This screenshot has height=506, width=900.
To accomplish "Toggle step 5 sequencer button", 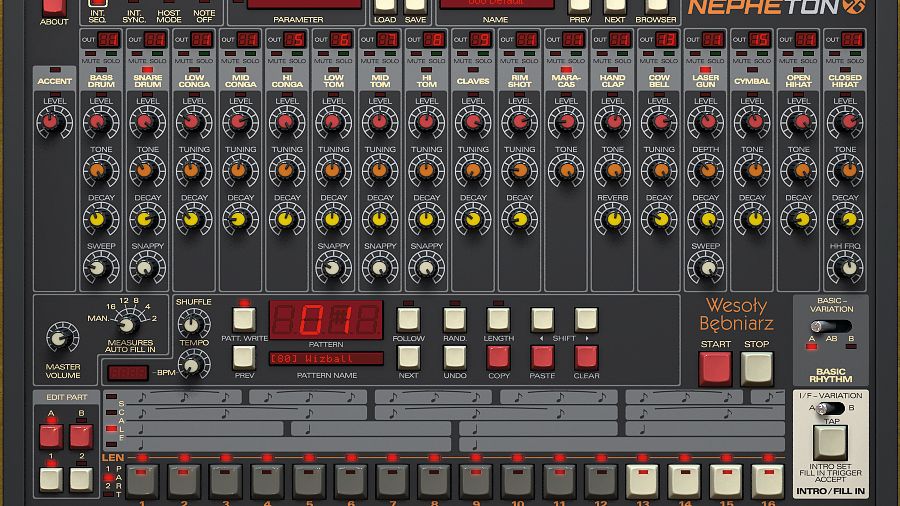I will (x=309, y=481).
